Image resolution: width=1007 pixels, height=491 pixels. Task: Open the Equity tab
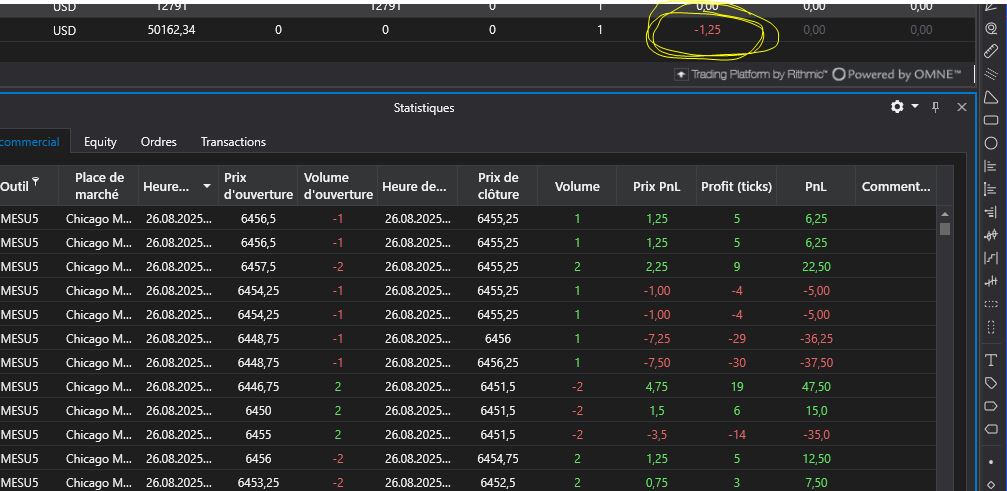(x=100, y=142)
